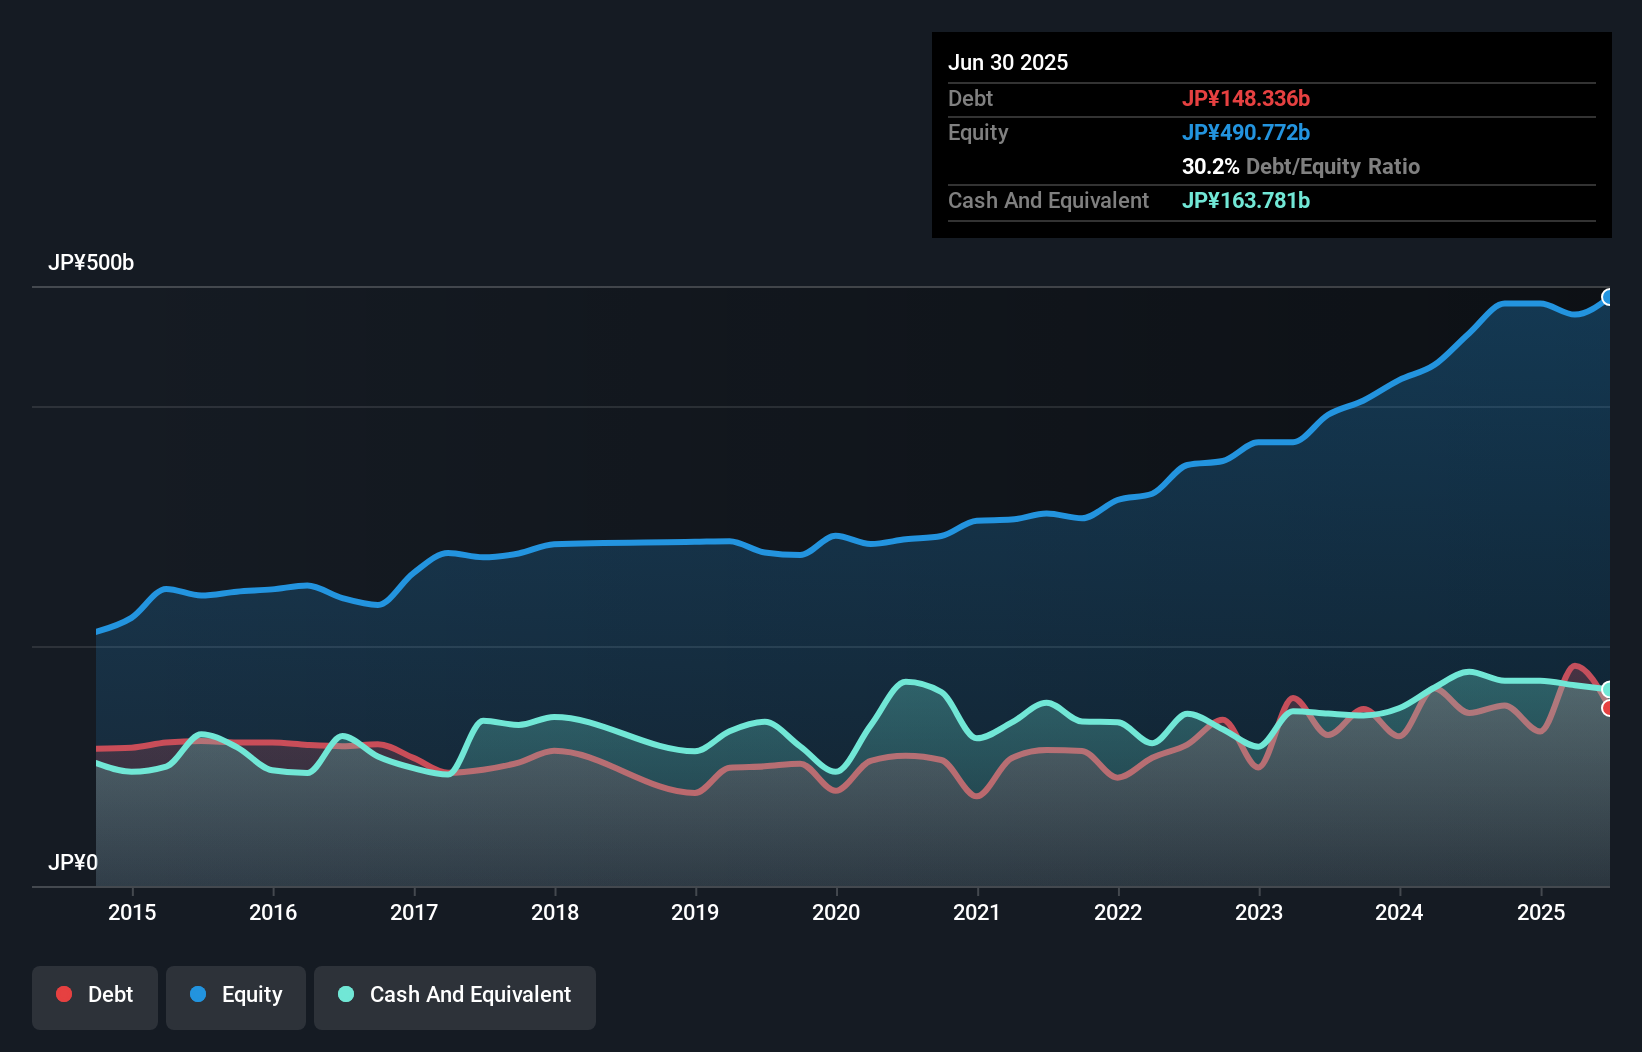Click the Cash value JP¥163.781b in tooltip
The image size is (1642, 1052).
pos(1245,201)
